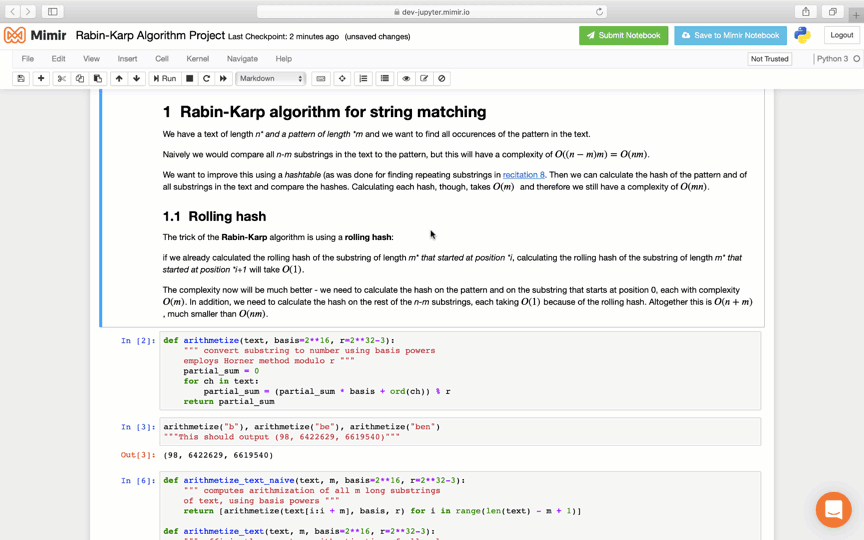Click the '1.1 Rolling hash' heading
864x540 pixels.
click(x=214, y=216)
